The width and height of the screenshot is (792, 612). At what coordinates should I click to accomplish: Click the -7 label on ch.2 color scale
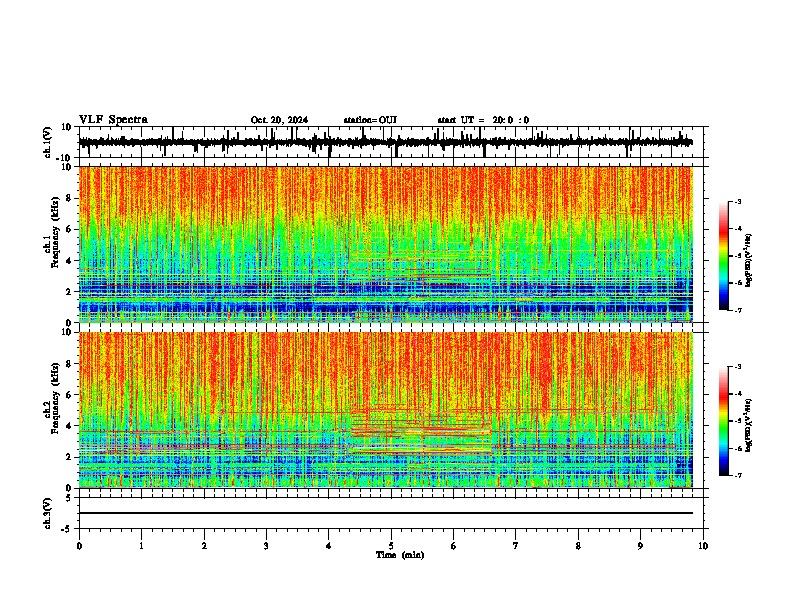[x=737, y=475]
